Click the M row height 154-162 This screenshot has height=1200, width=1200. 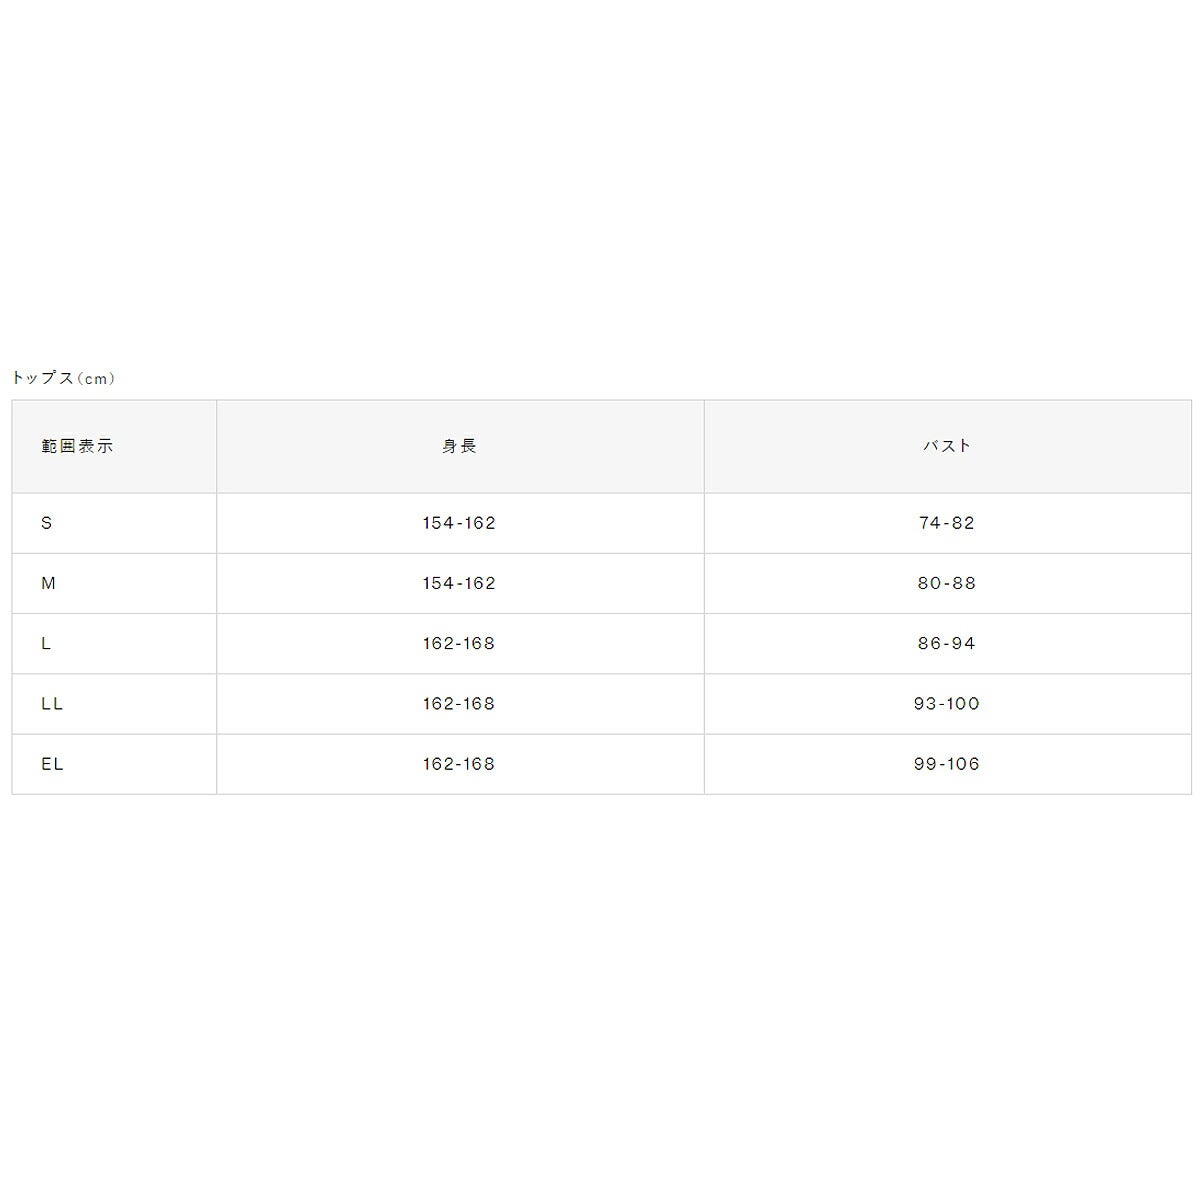(x=459, y=583)
